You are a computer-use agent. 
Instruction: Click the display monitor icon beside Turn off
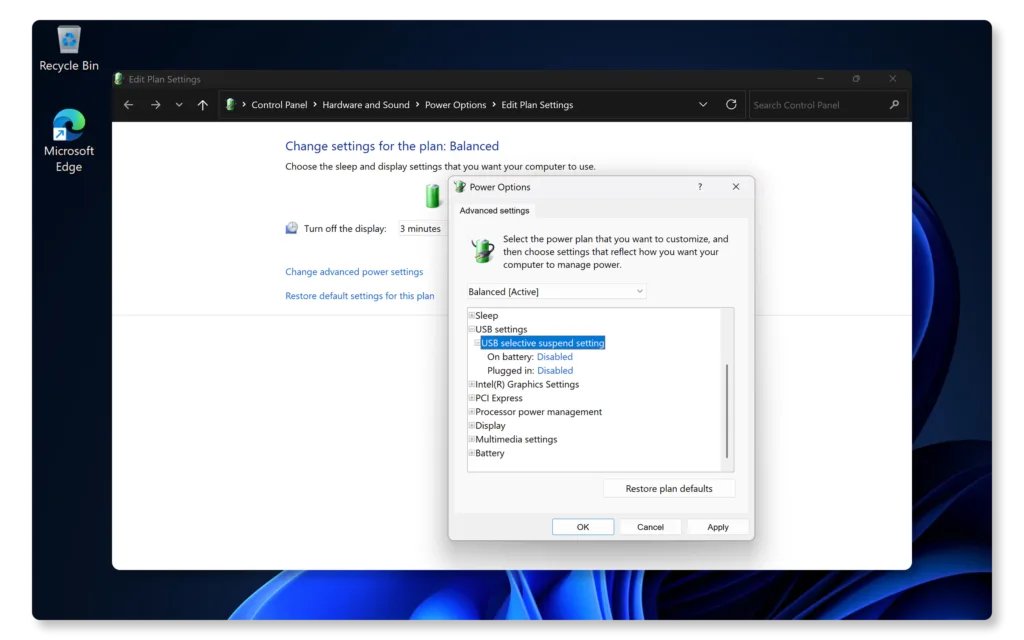[291, 228]
